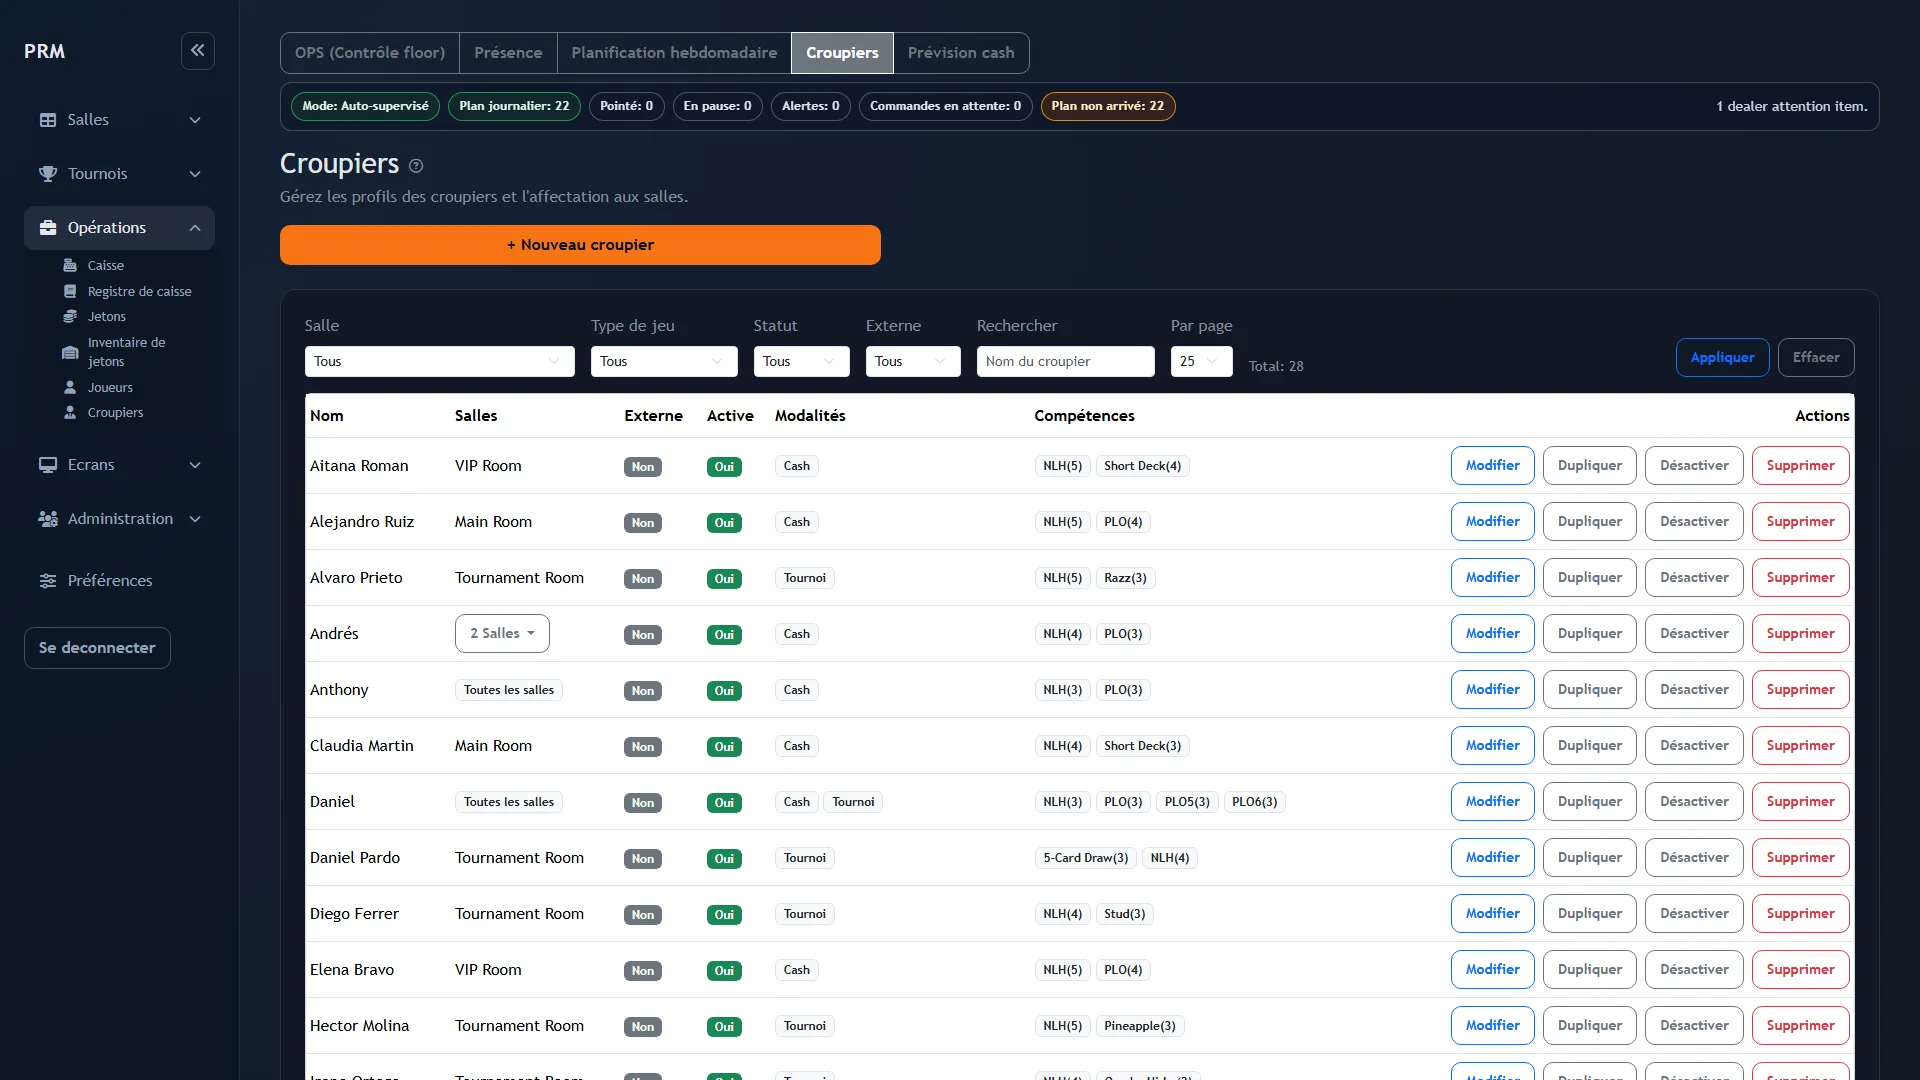Expand Andrés's 2 Salles dropdown
Viewport: 1920px width, 1080px height.
point(502,633)
